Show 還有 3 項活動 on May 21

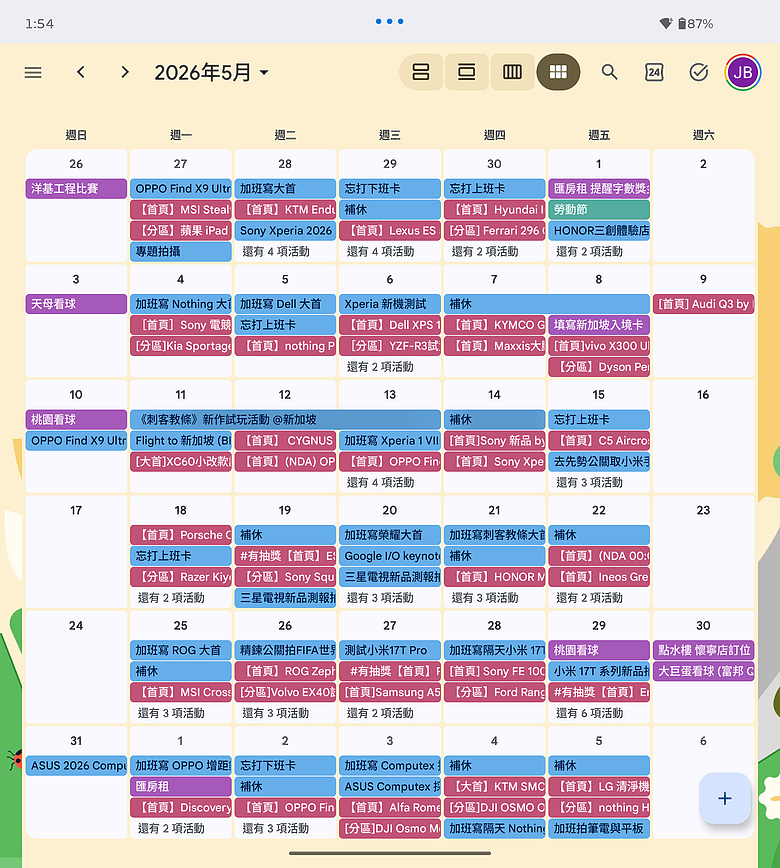pos(485,598)
